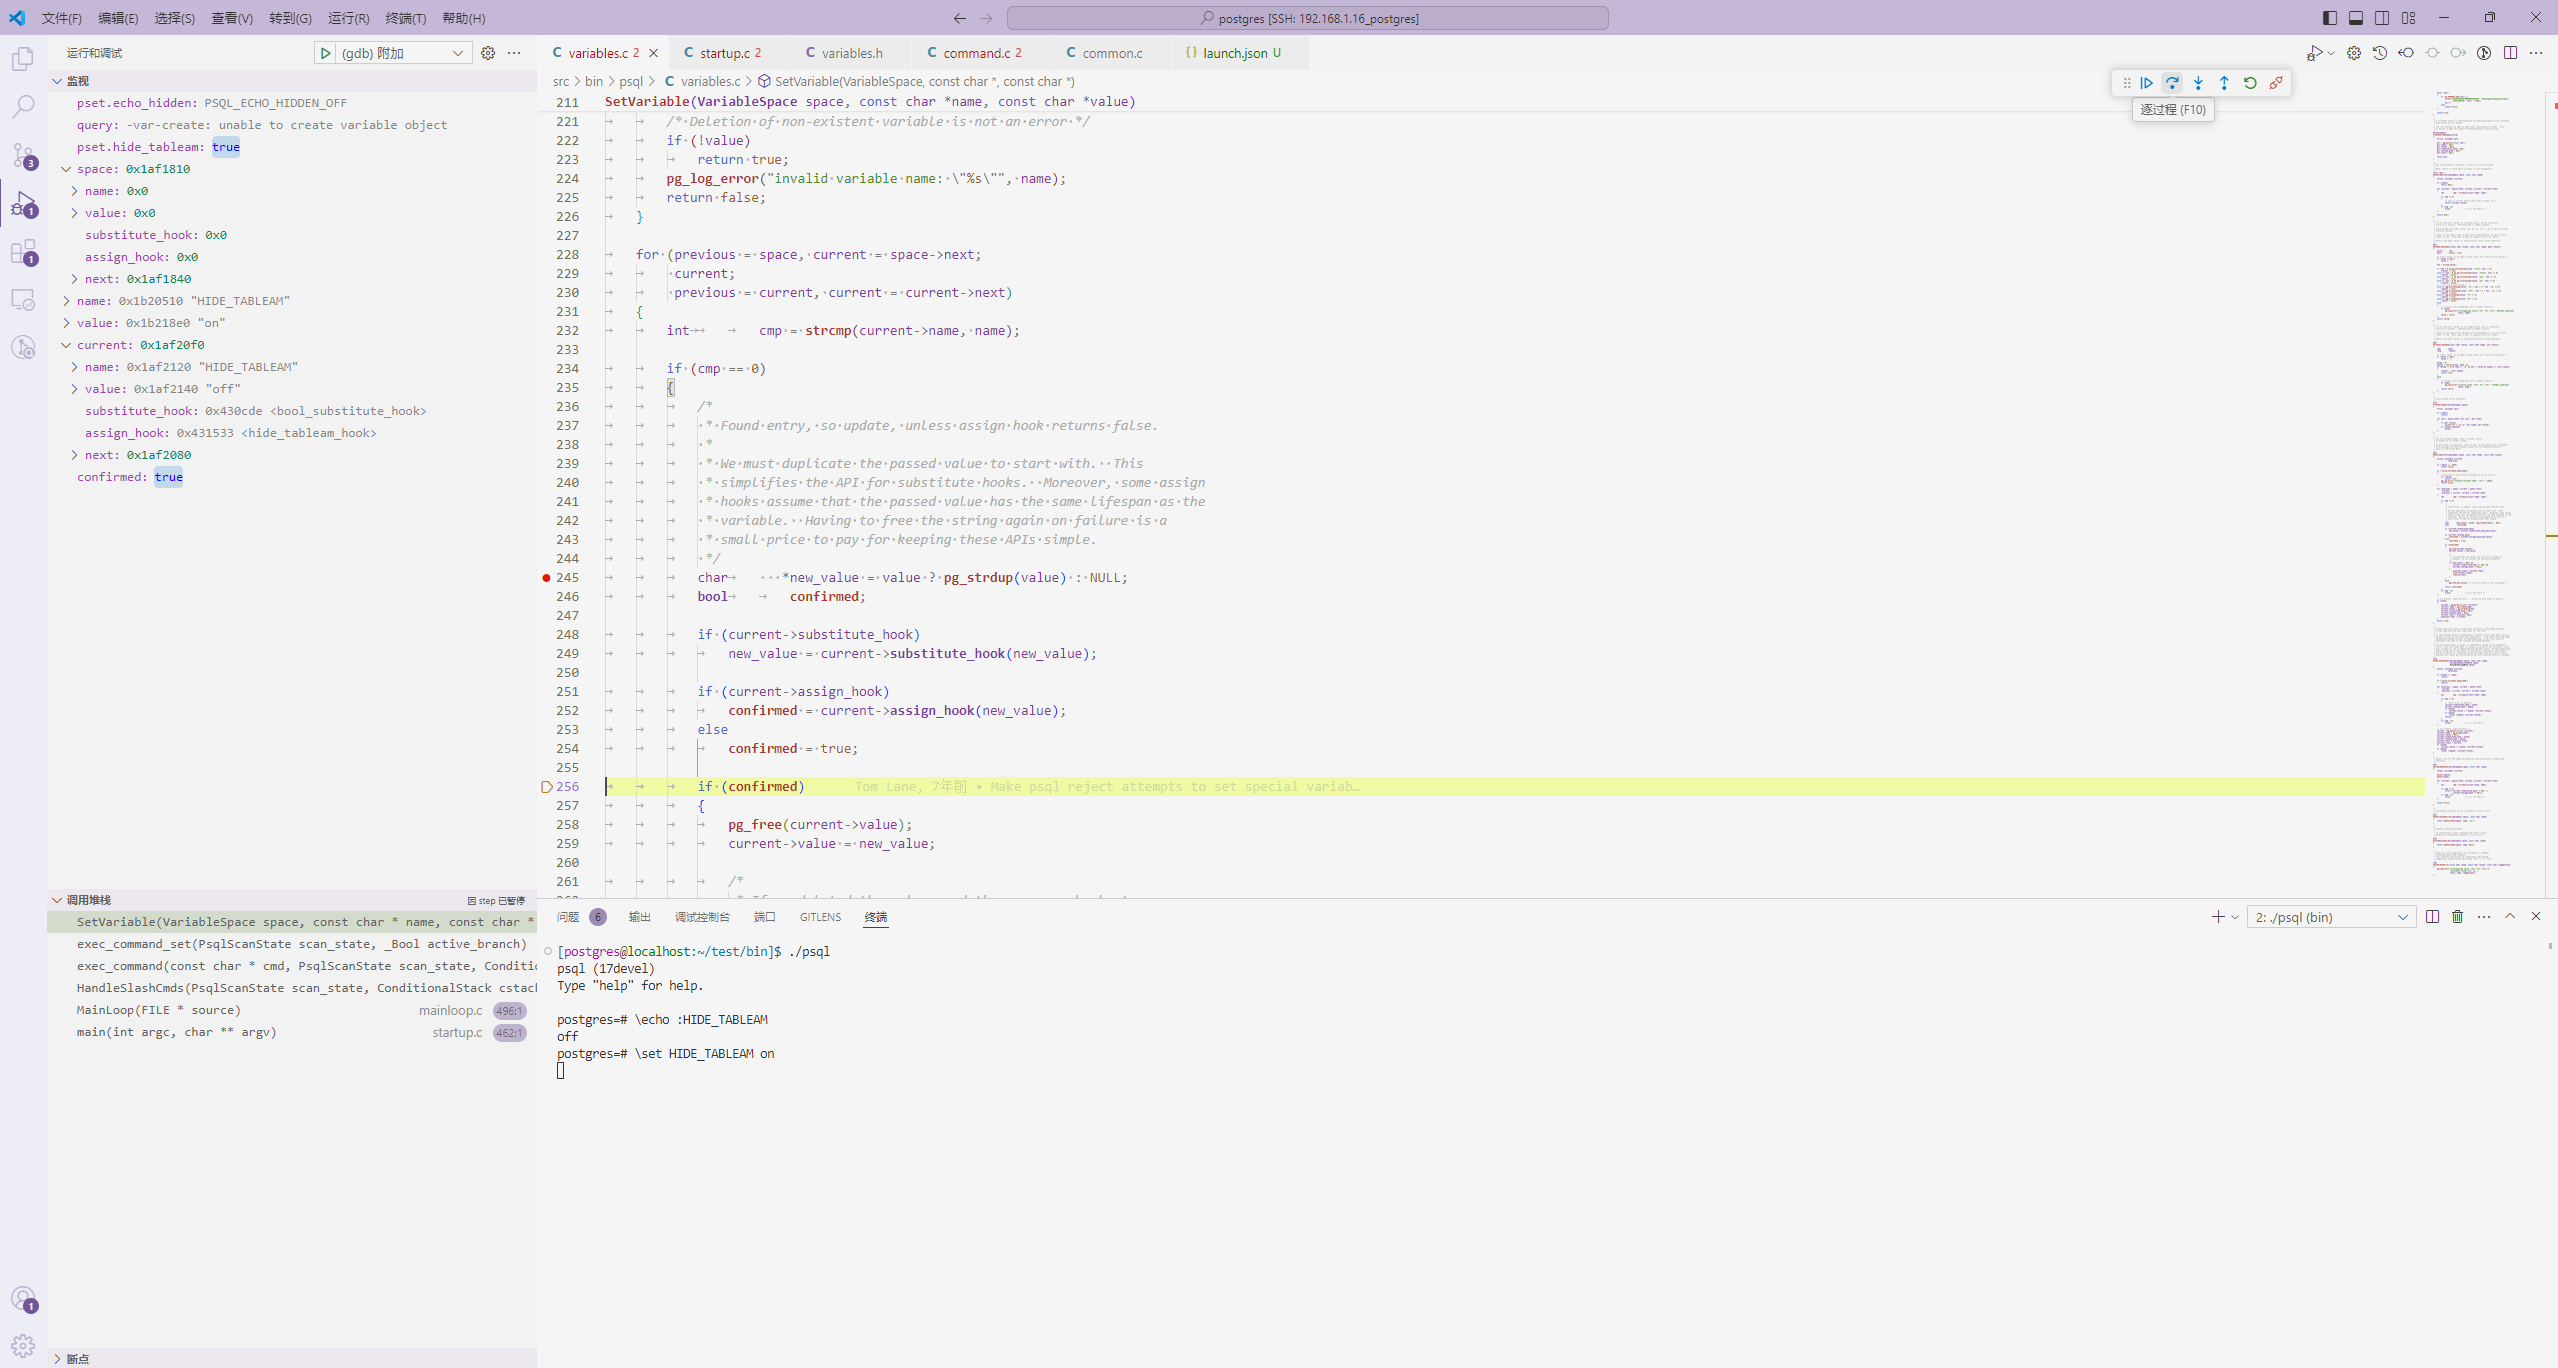The image size is (2558, 1368).
Task: Click Step Out in the debug toolbar
Action: tap(2224, 83)
